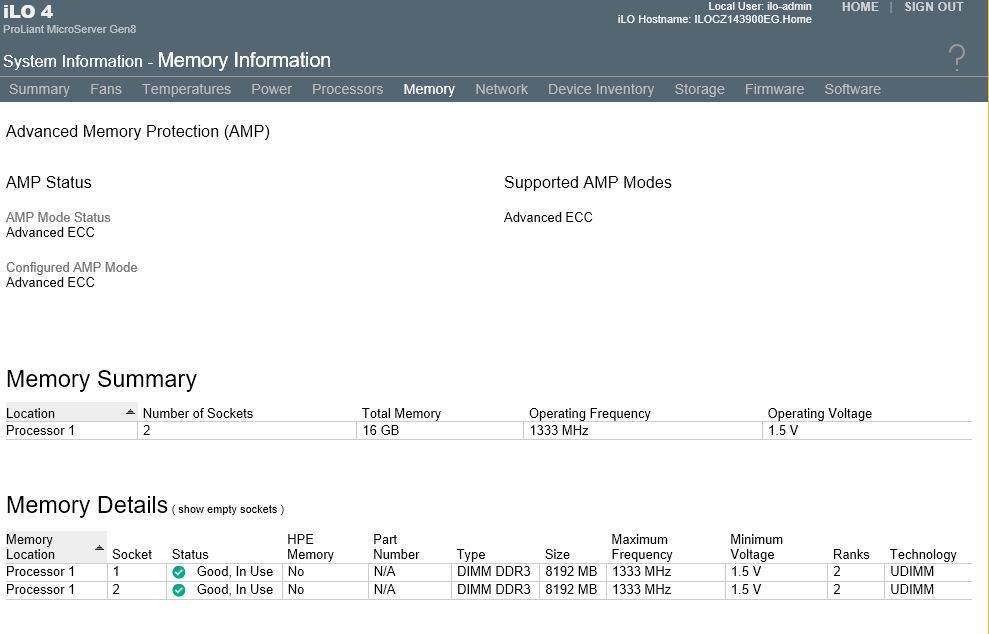
Task: Click the show empty sockets link
Action: [x=228, y=509]
